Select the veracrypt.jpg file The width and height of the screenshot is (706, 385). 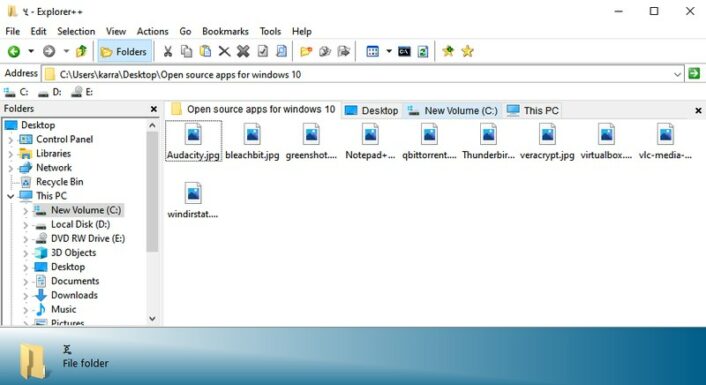coord(547,141)
